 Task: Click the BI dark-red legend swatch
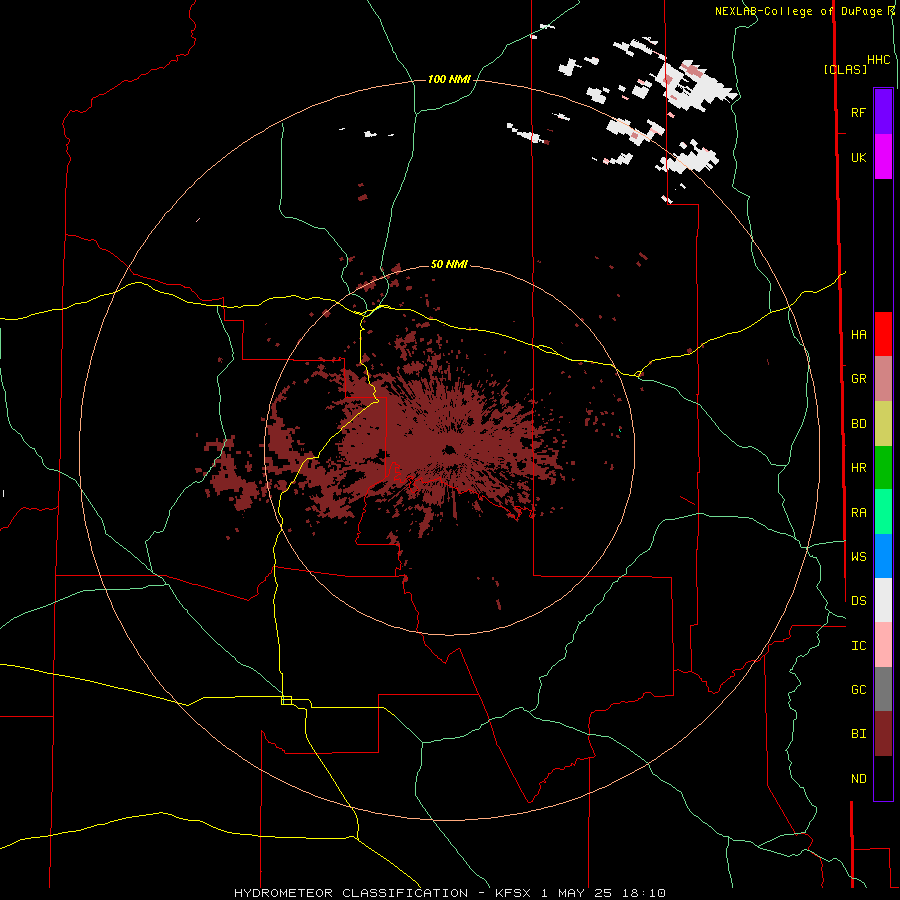click(883, 734)
